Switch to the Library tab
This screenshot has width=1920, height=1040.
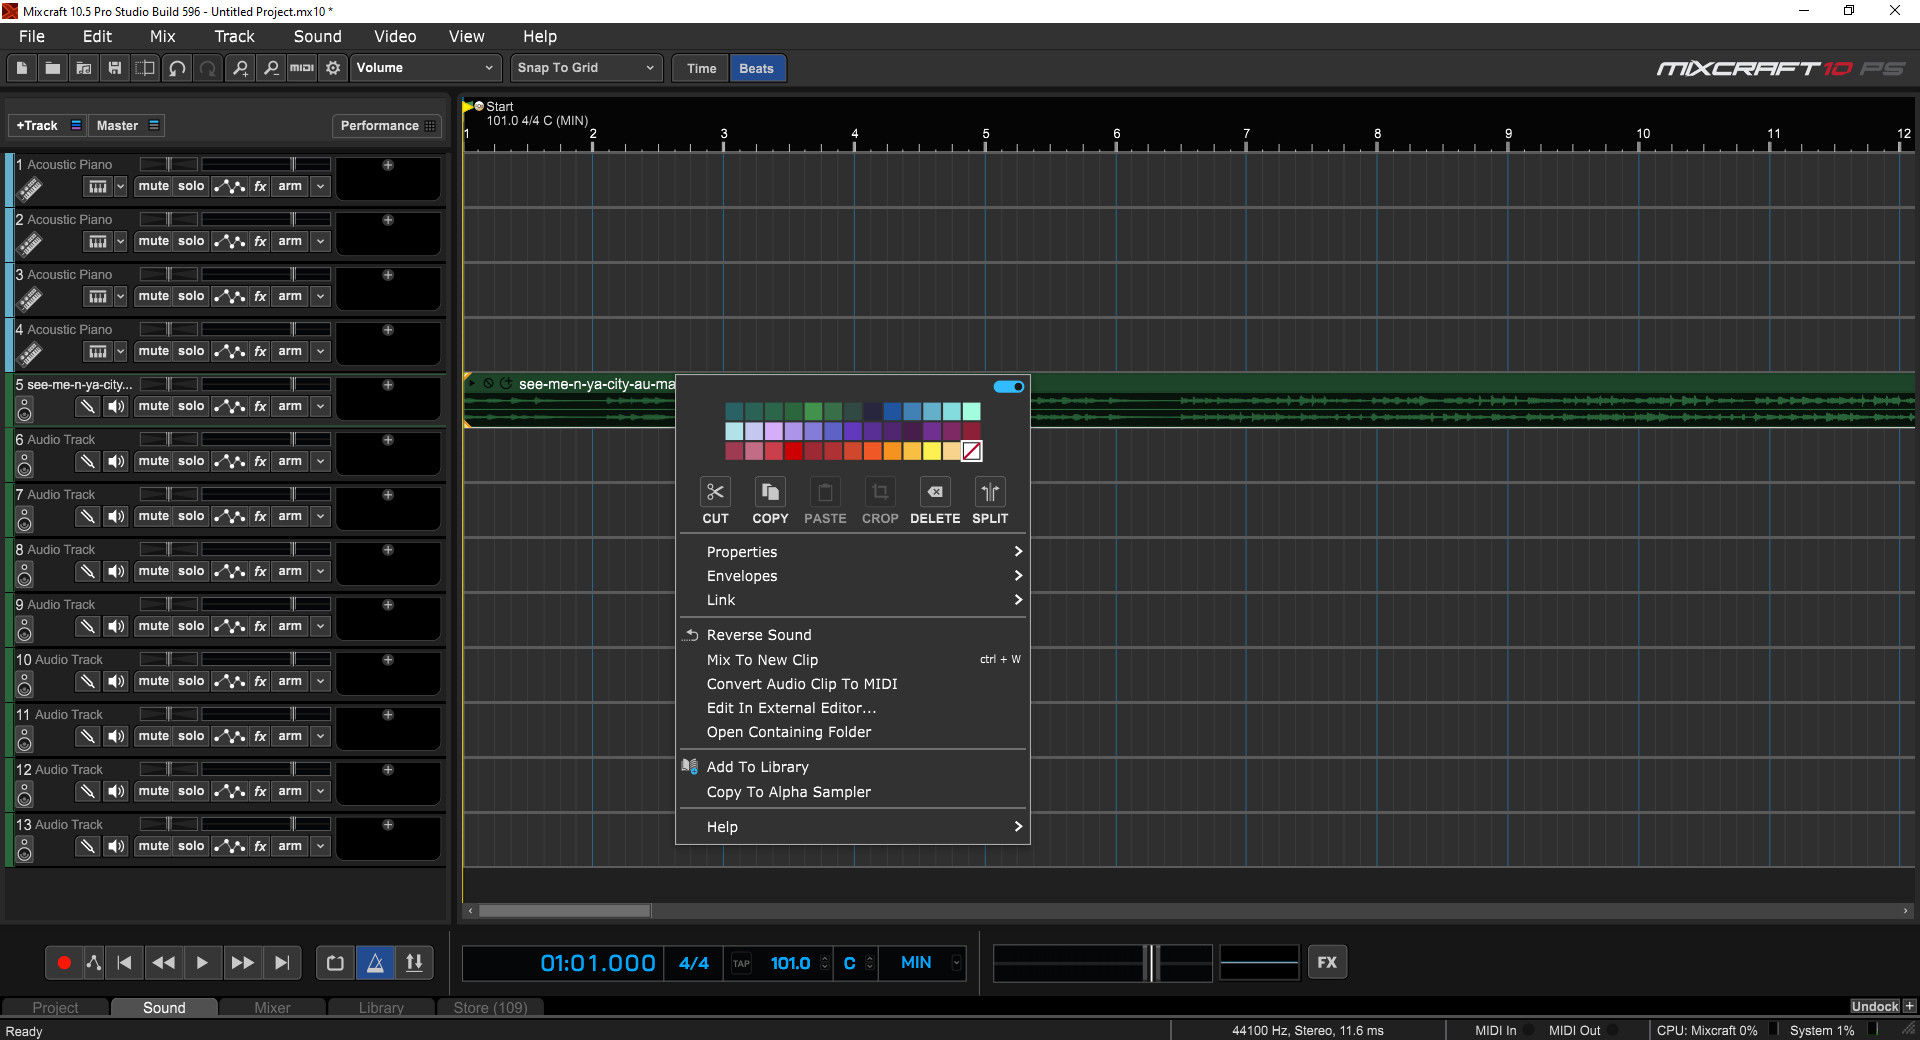click(381, 1007)
